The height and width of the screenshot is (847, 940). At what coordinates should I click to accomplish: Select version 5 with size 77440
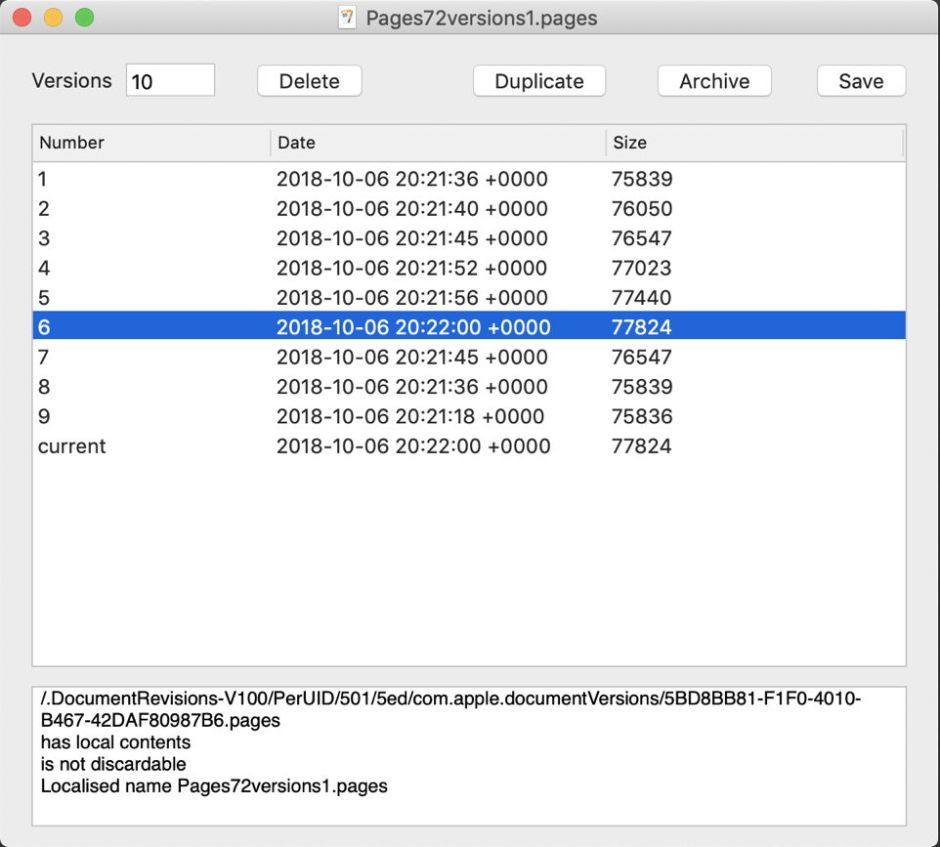[468, 298]
